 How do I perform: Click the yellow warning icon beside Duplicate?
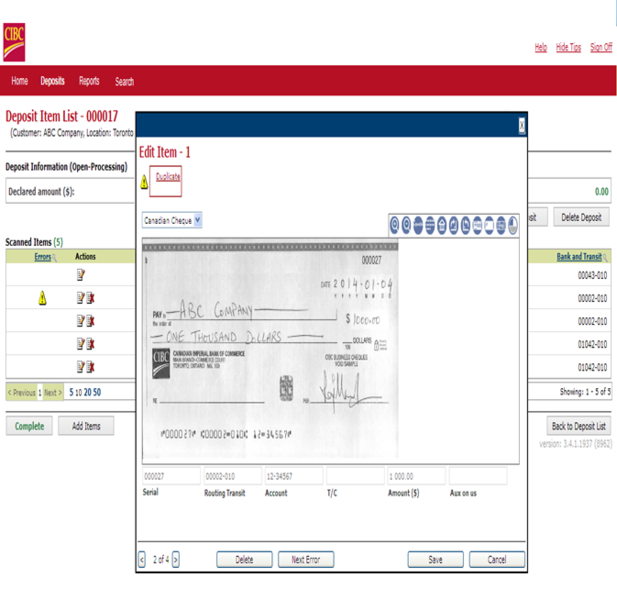[x=144, y=182]
